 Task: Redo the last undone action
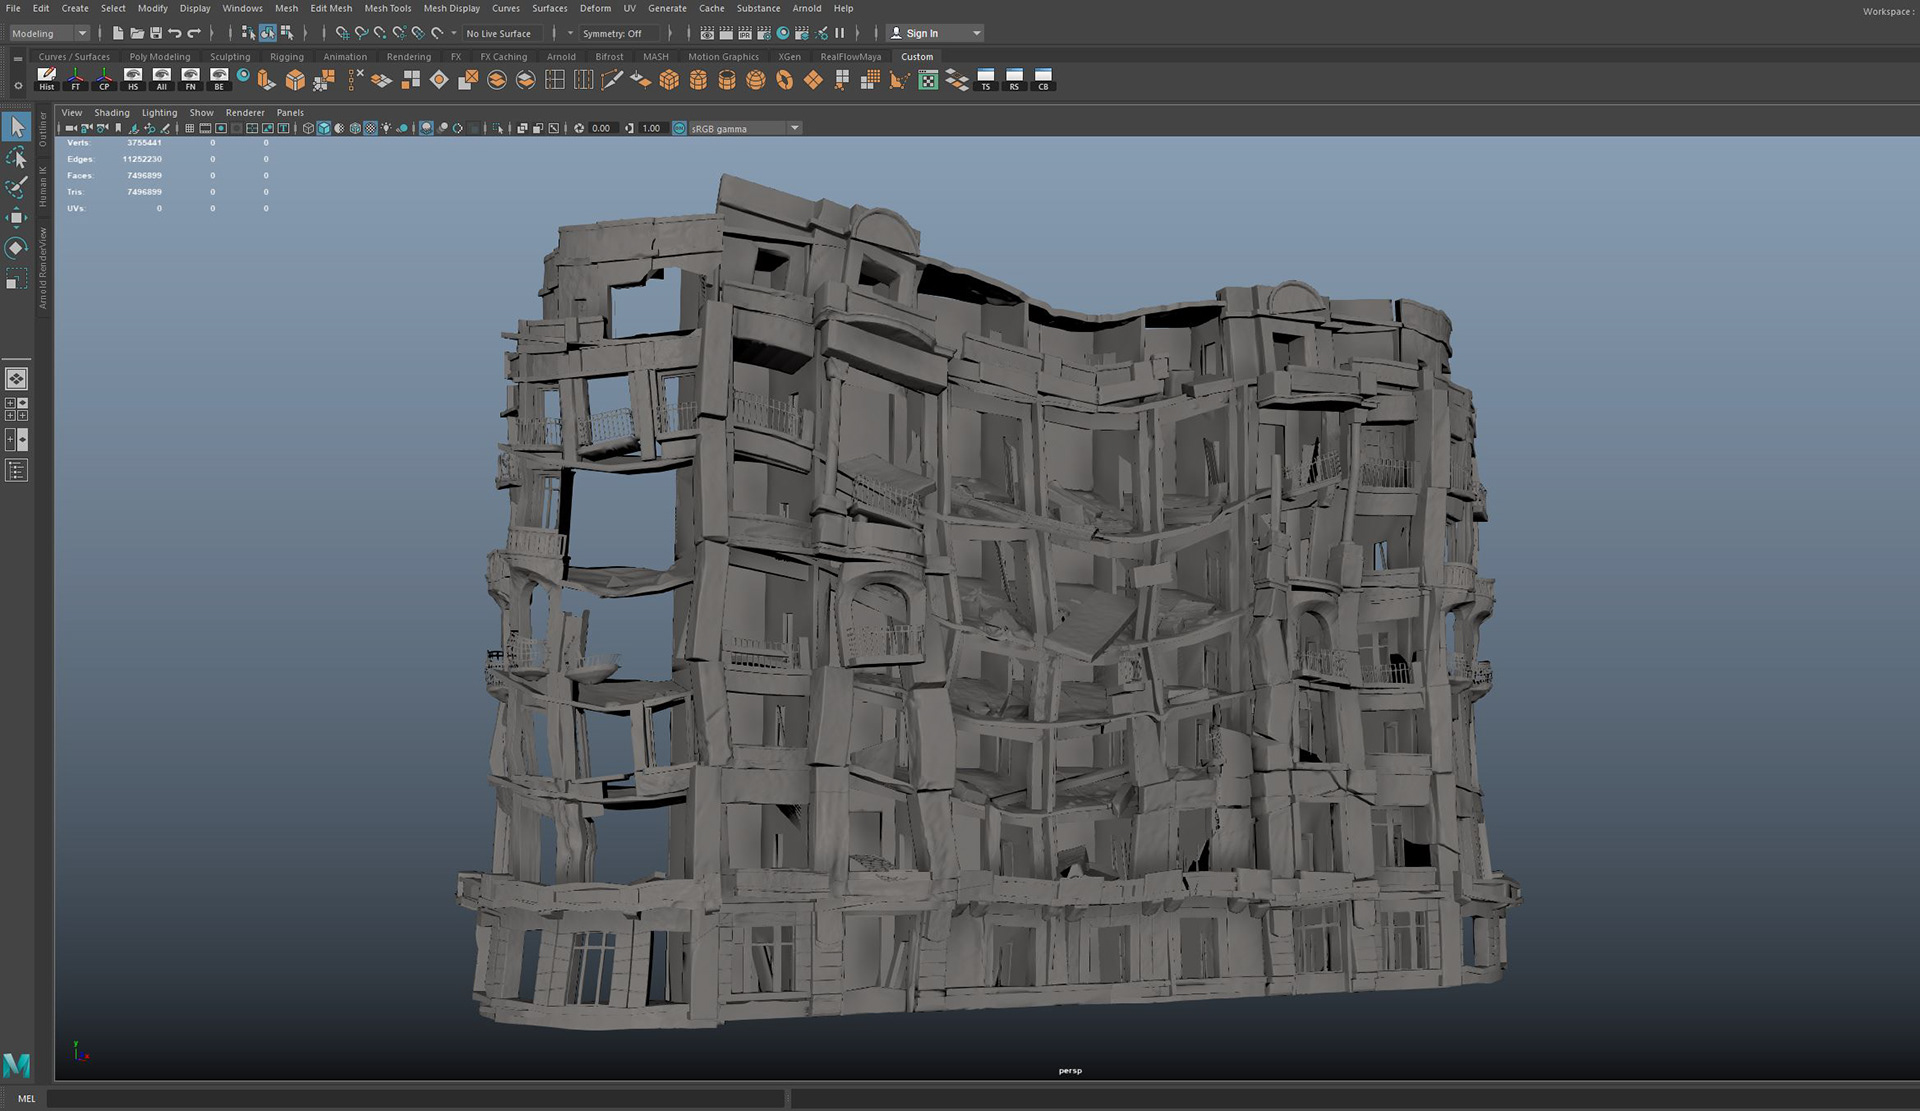(x=194, y=33)
